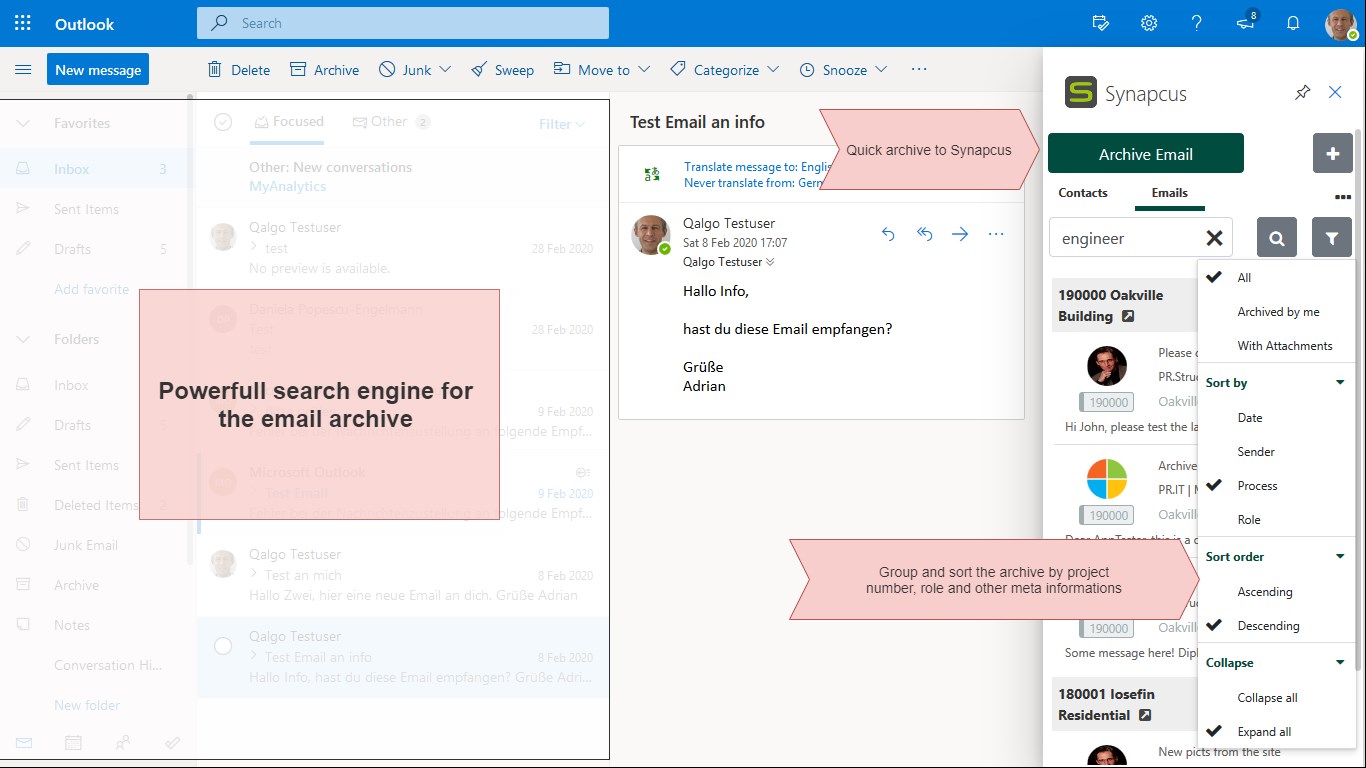The width and height of the screenshot is (1366, 768).
Task: Collapse the Folders group
Action: click(24, 339)
